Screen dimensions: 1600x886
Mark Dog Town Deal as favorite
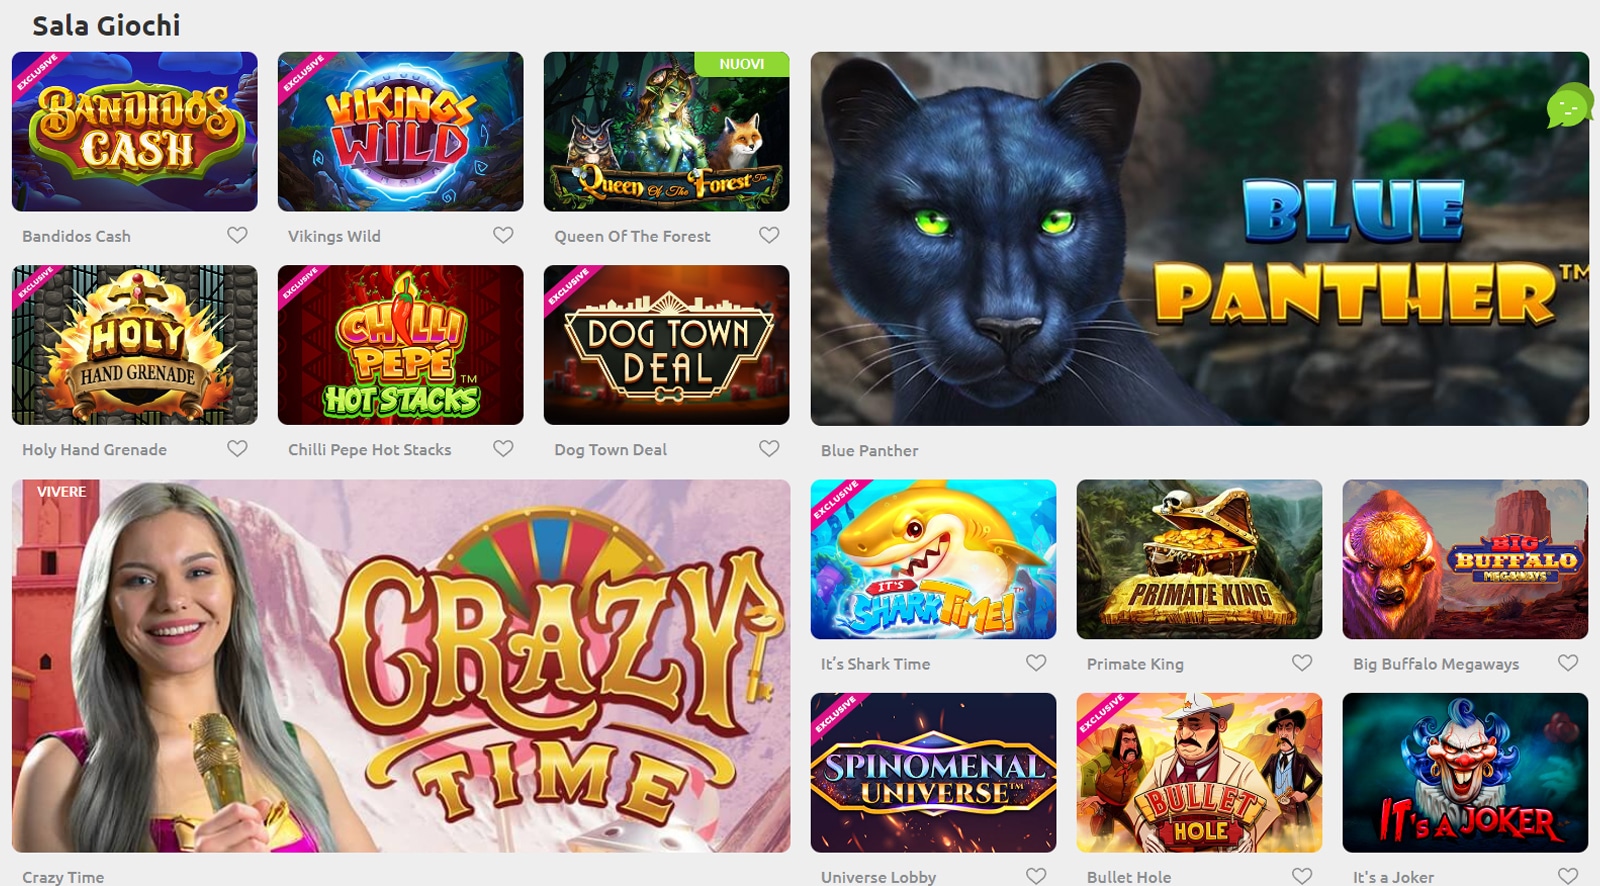click(x=769, y=448)
